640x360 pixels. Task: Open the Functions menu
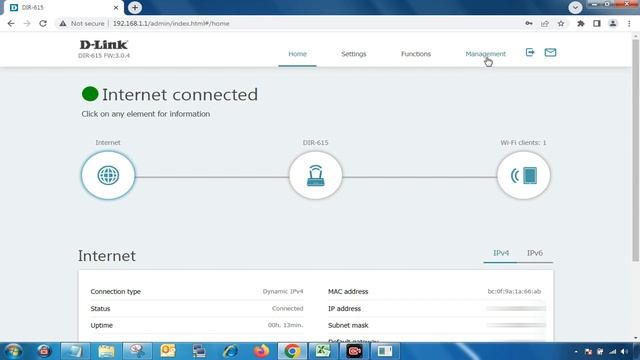pos(416,54)
